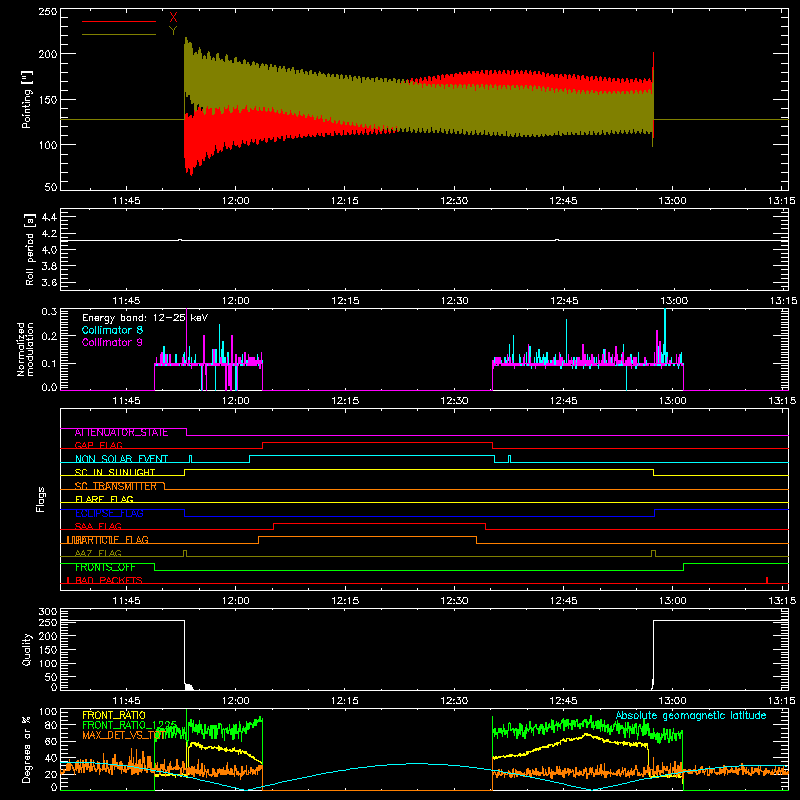Click the Pointing axis title
800x800 pixels.
27,99
